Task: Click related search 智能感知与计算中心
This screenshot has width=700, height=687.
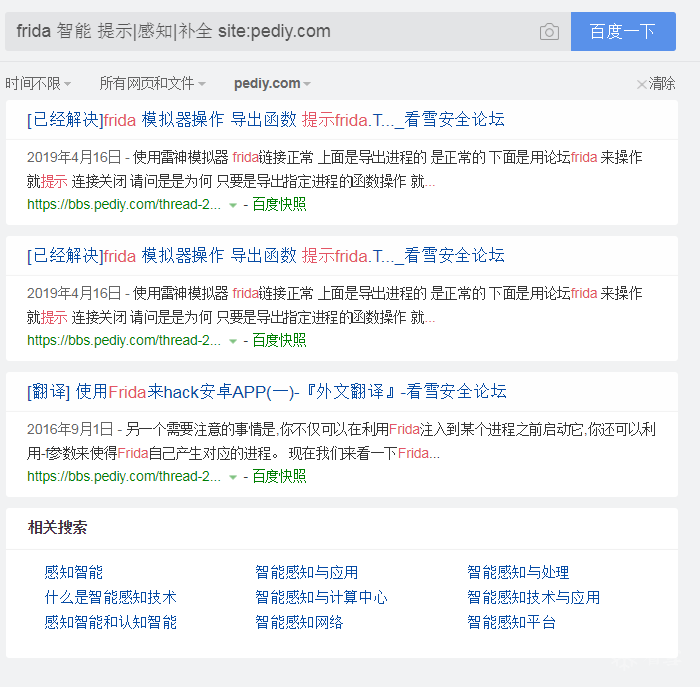Action: tap(321, 597)
